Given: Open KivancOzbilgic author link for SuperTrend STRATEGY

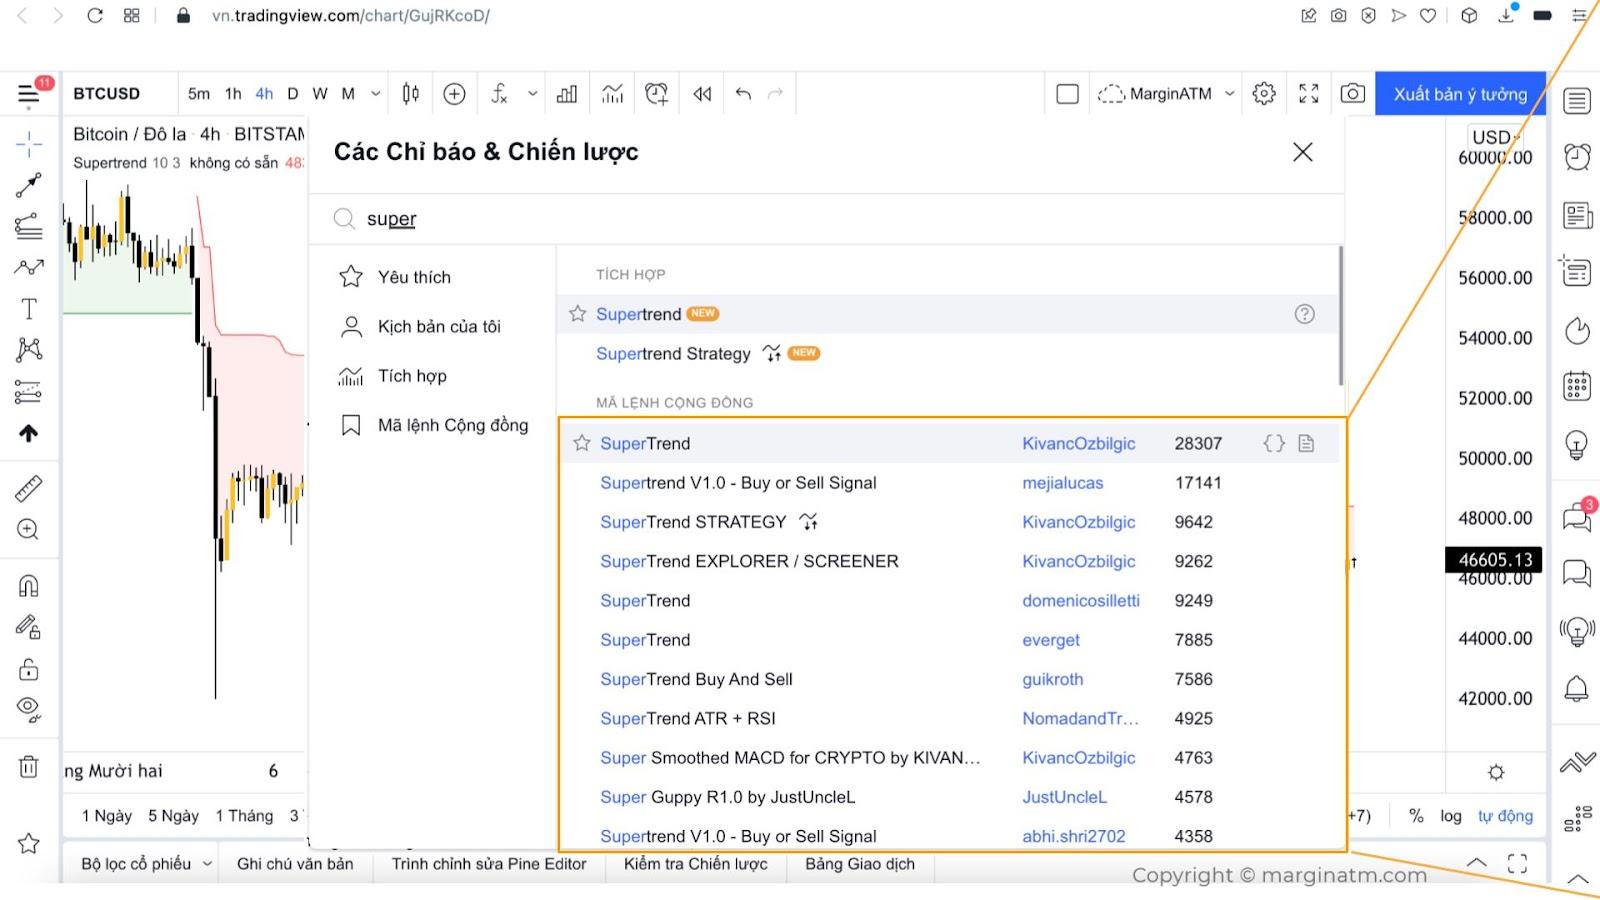Looking at the screenshot, I should tap(1078, 522).
